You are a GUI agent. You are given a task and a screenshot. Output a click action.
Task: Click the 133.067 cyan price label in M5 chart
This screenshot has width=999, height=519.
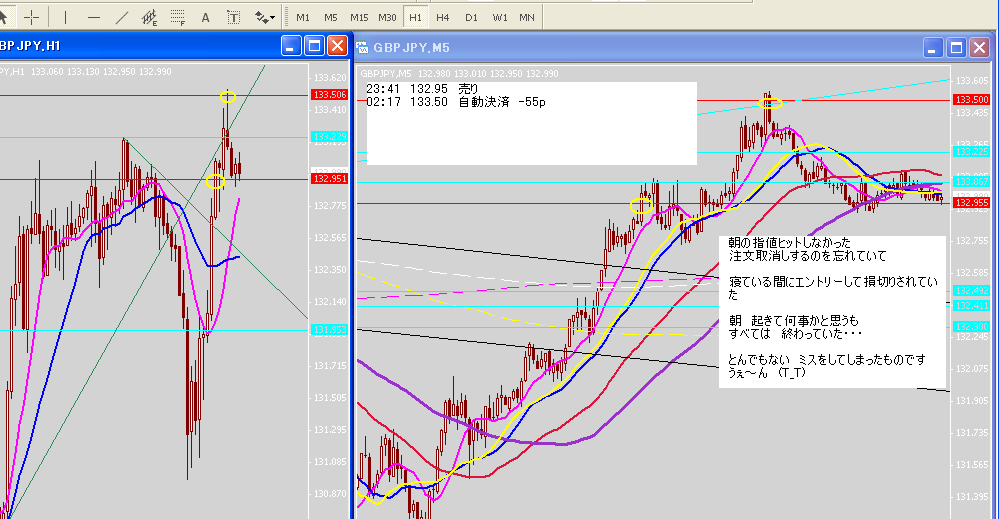coord(972,182)
